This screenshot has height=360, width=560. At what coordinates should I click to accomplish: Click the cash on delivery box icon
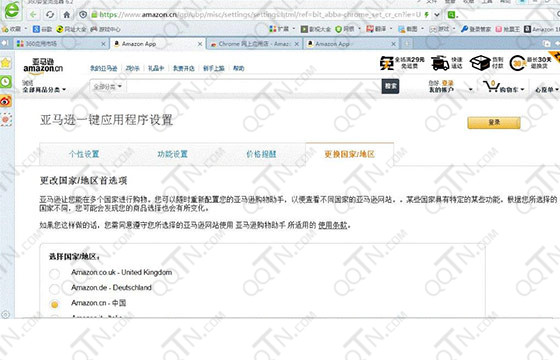coord(480,63)
